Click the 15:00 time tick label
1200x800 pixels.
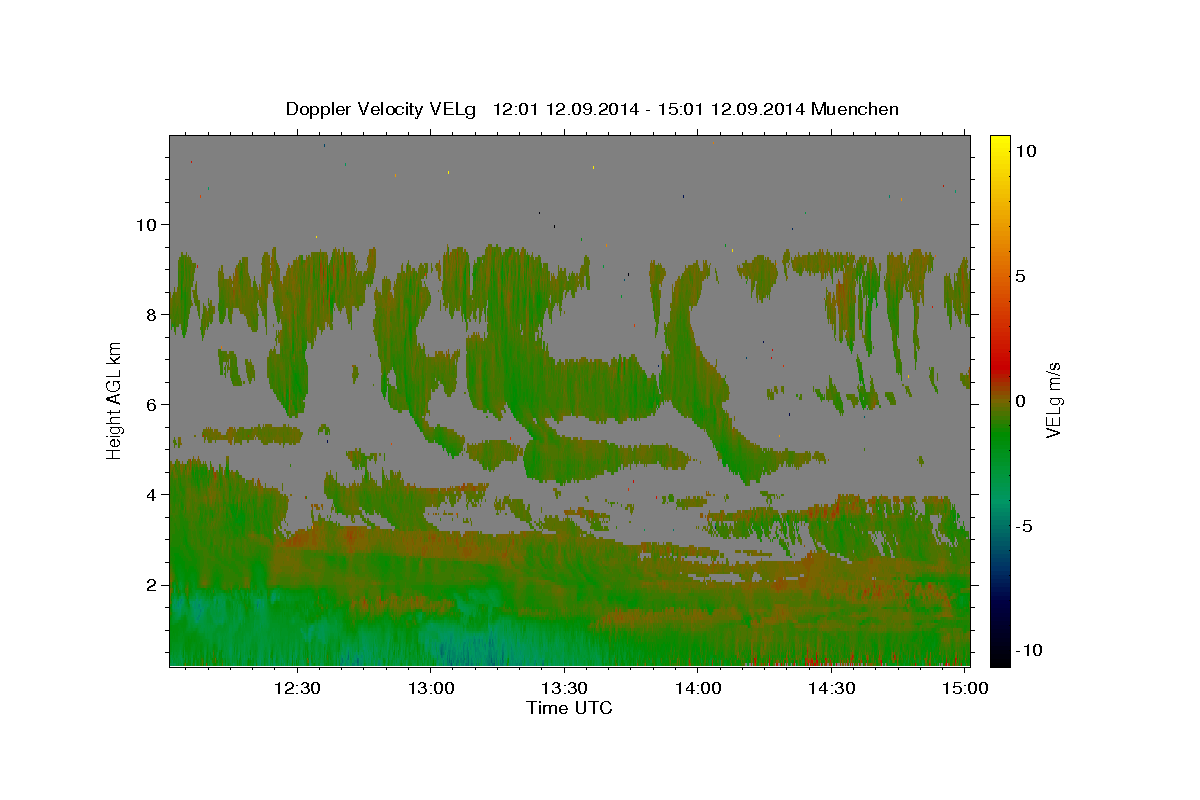[964, 688]
